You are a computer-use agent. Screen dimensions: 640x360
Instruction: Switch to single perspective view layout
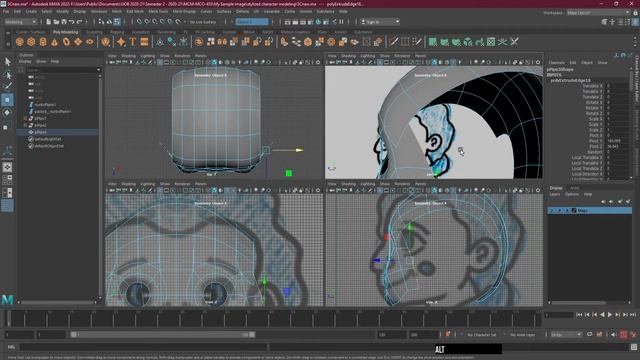(x=7, y=167)
